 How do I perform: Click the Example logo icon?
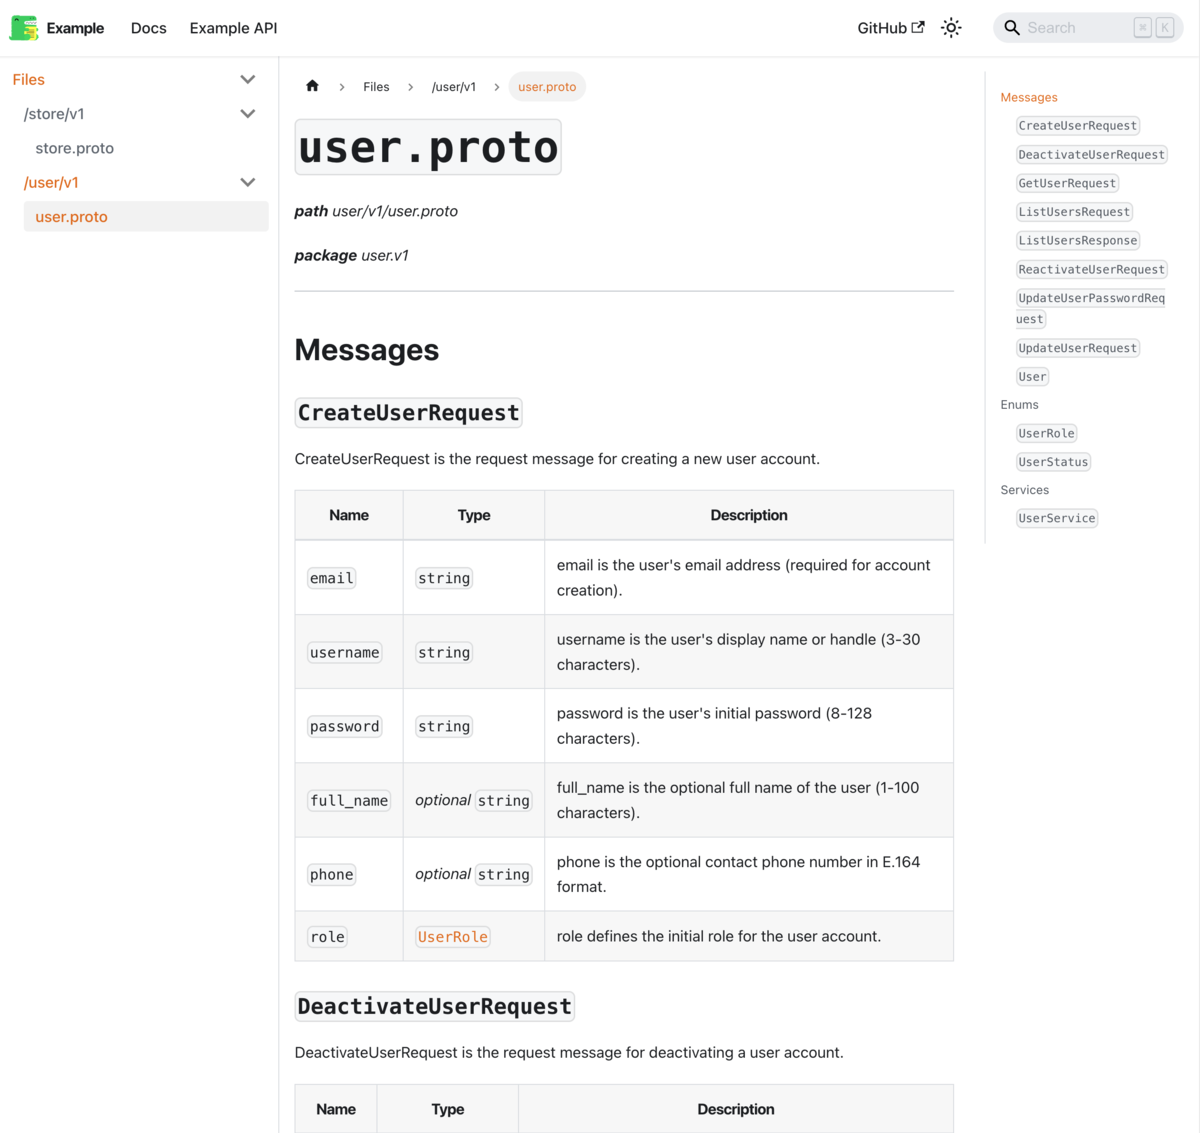coord(23,27)
